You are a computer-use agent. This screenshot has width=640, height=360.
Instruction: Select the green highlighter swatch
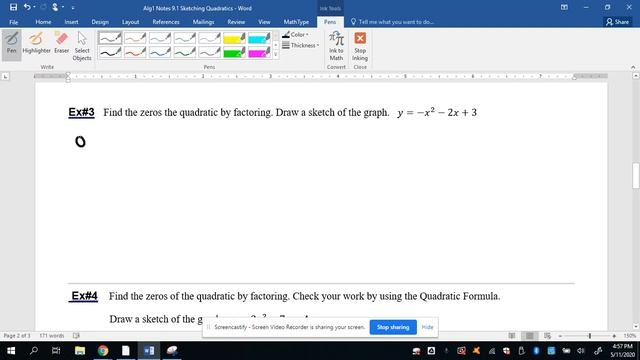tap(234, 52)
